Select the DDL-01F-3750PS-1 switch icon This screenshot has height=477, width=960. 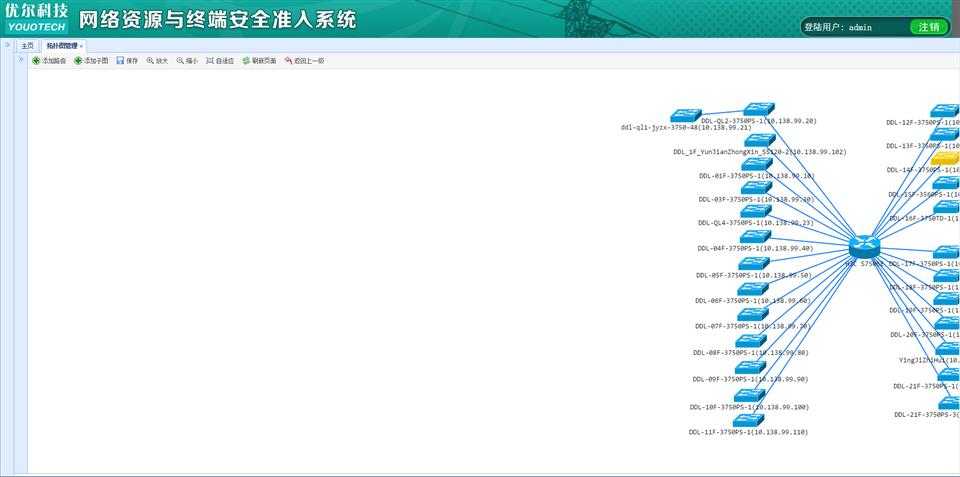click(x=757, y=164)
